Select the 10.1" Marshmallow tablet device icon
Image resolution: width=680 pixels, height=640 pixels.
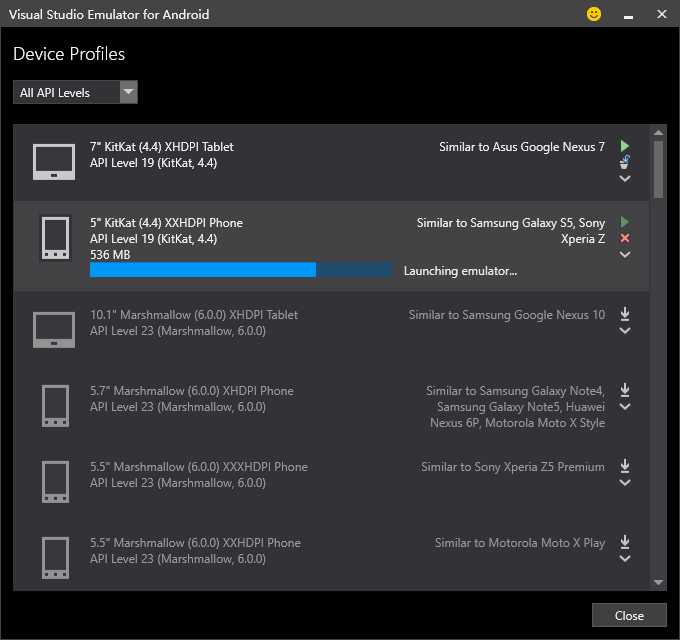point(54,330)
